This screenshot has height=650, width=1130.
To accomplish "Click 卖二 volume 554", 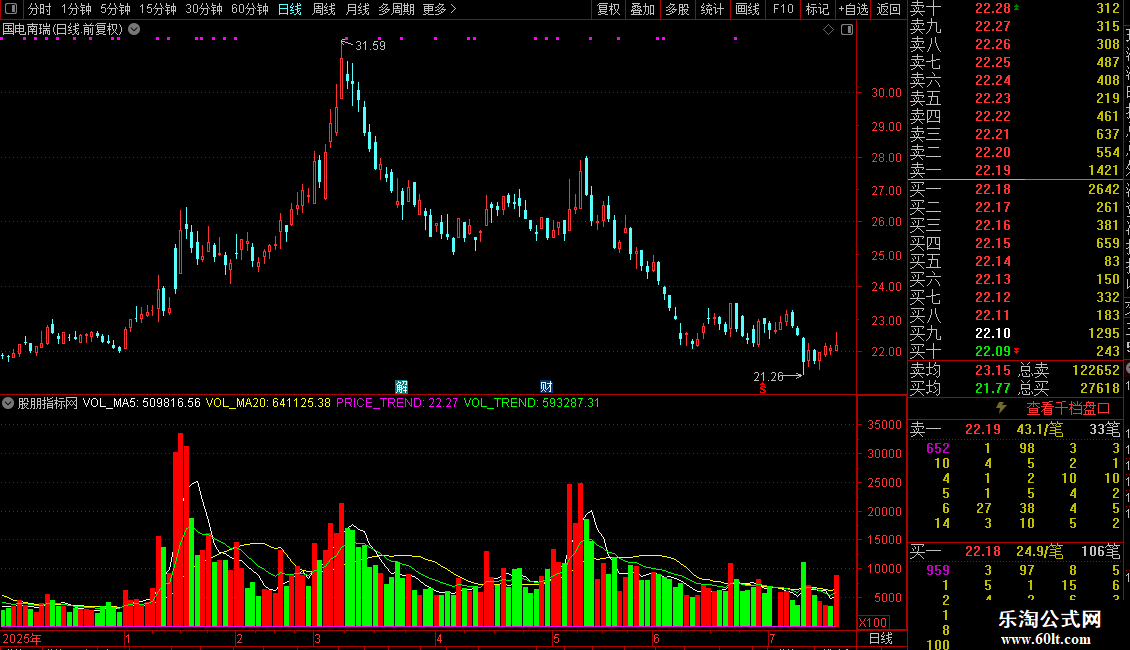I will [x=1108, y=152].
